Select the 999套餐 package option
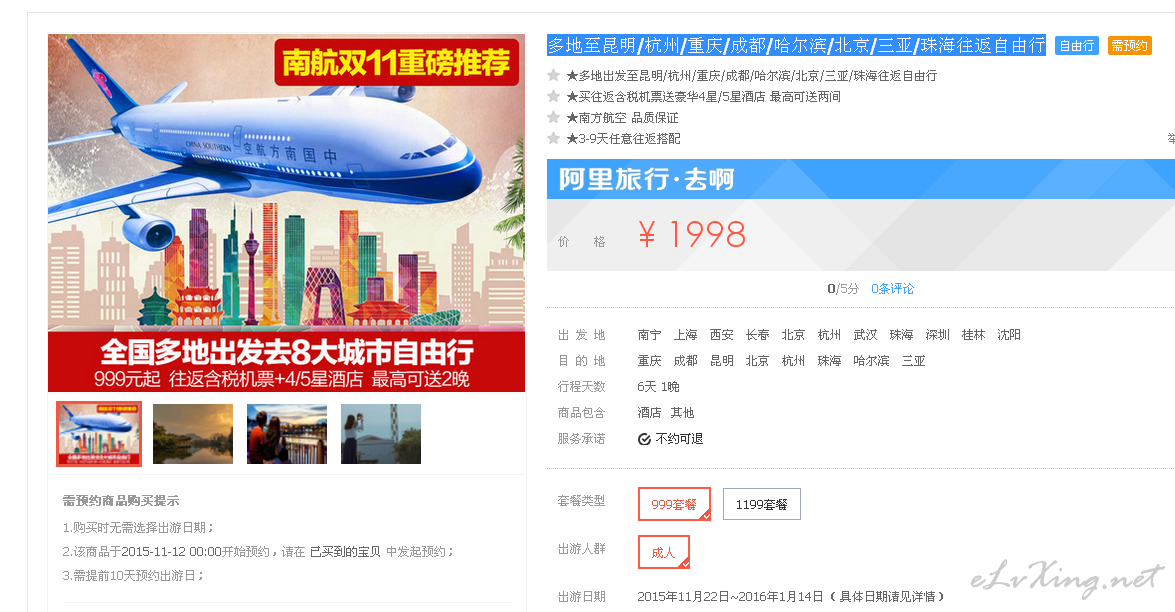The width and height of the screenshot is (1175, 612). [674, 504]
